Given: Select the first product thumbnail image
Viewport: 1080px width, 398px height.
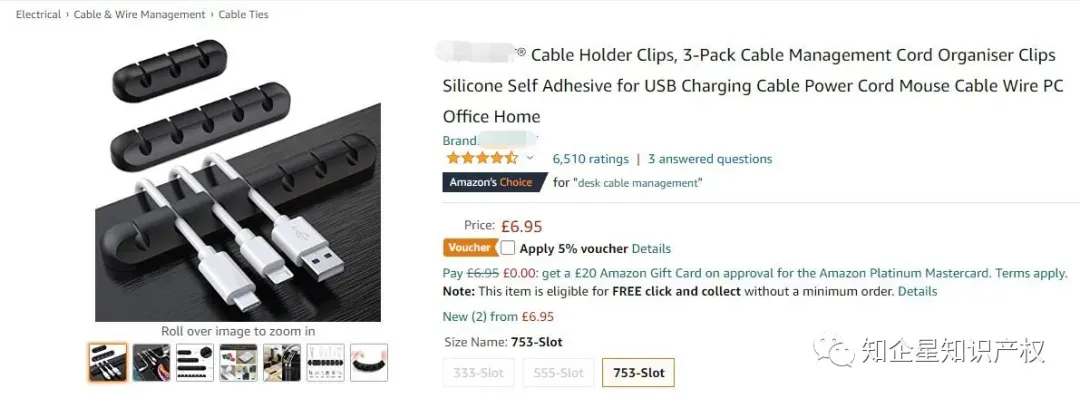Looking at the screenshot, I should coord(107,363).
